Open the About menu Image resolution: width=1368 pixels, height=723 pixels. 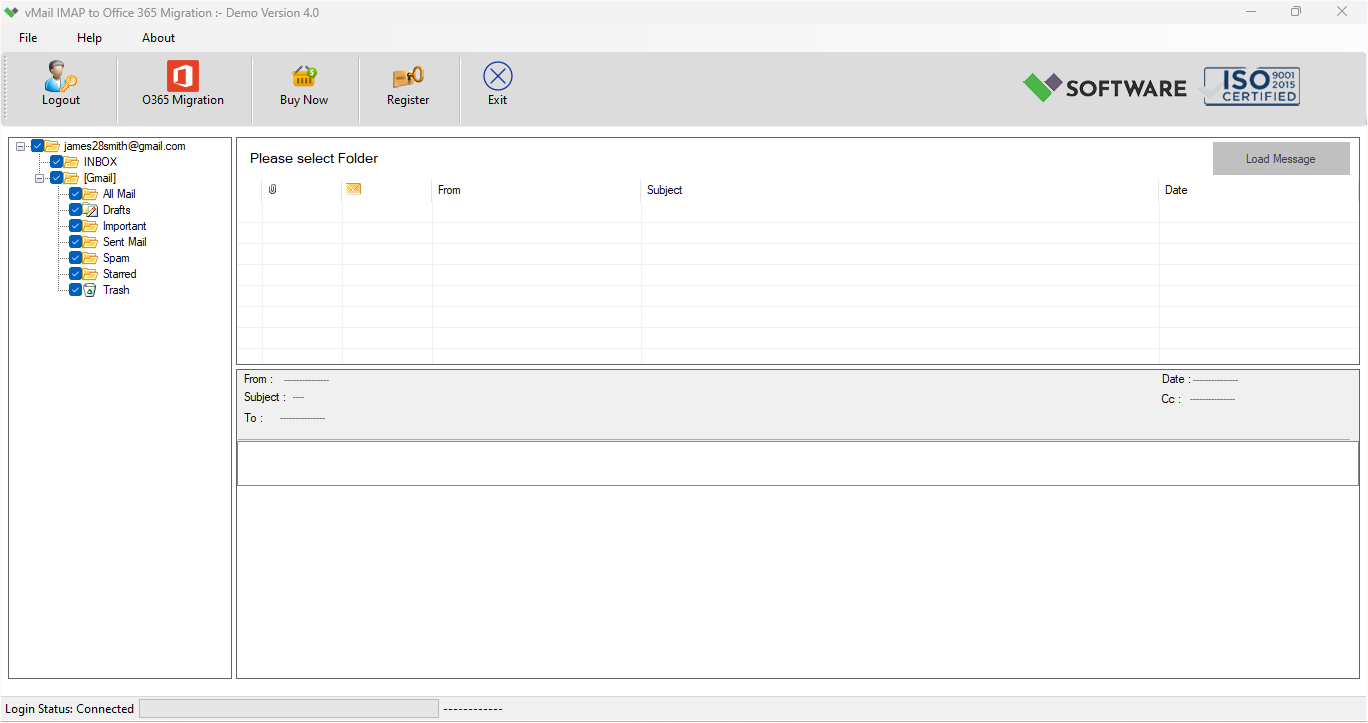tap(158, 38)
